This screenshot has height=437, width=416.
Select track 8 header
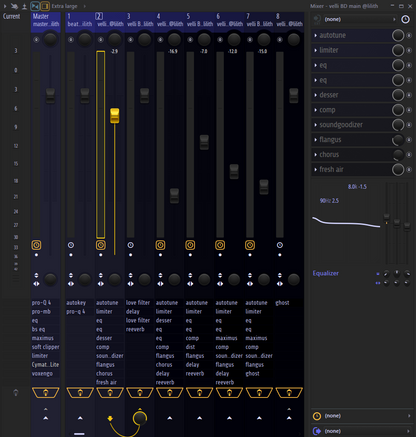coord(289,20)
